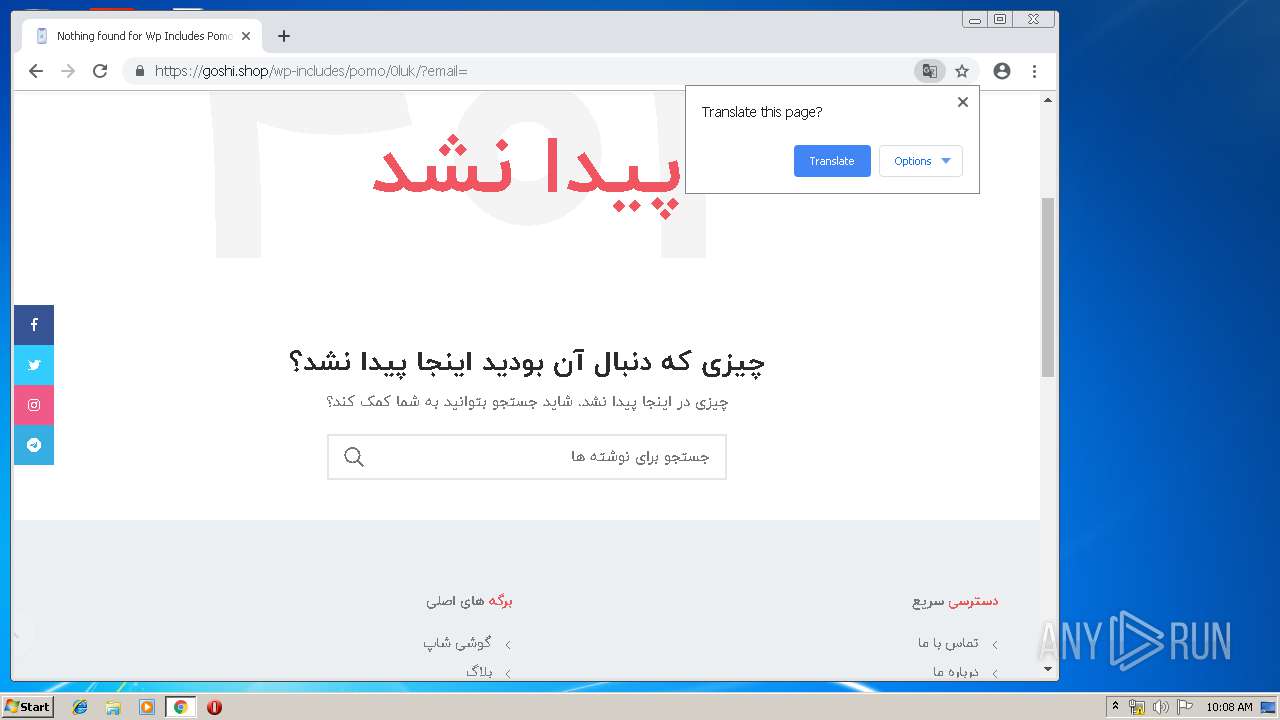1280x720 pixels.
Task: Open the 'تماس با ما' footer link
Action: click(x=948, y=643)
